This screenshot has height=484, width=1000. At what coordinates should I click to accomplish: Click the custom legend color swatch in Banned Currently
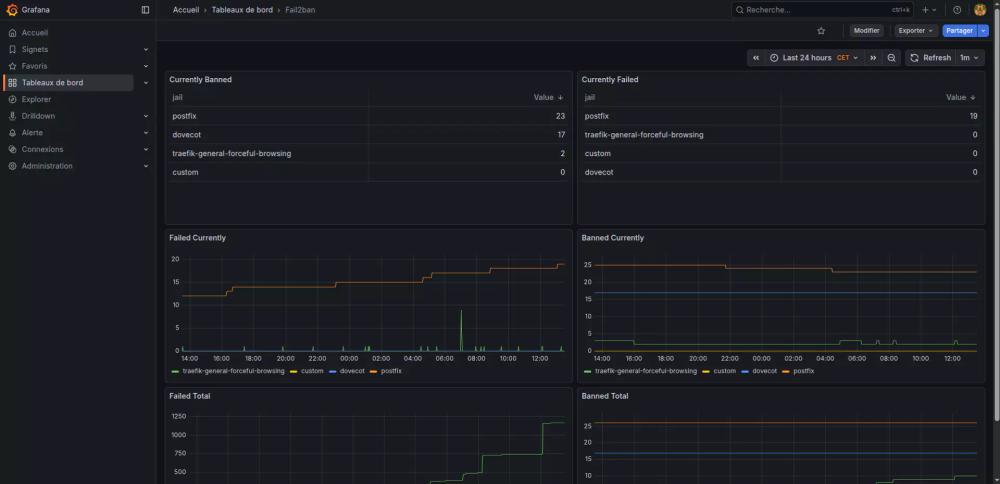(705, 371)
